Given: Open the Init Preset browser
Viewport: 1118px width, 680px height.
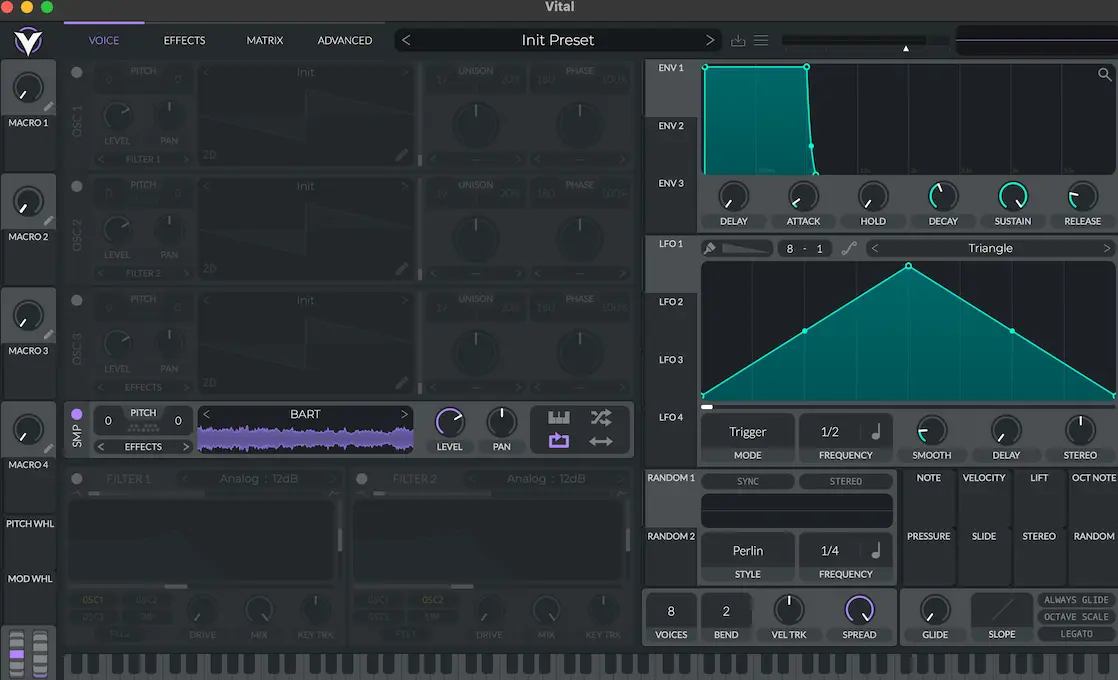Looking at the screenshot, I should (x=558, y=41).
